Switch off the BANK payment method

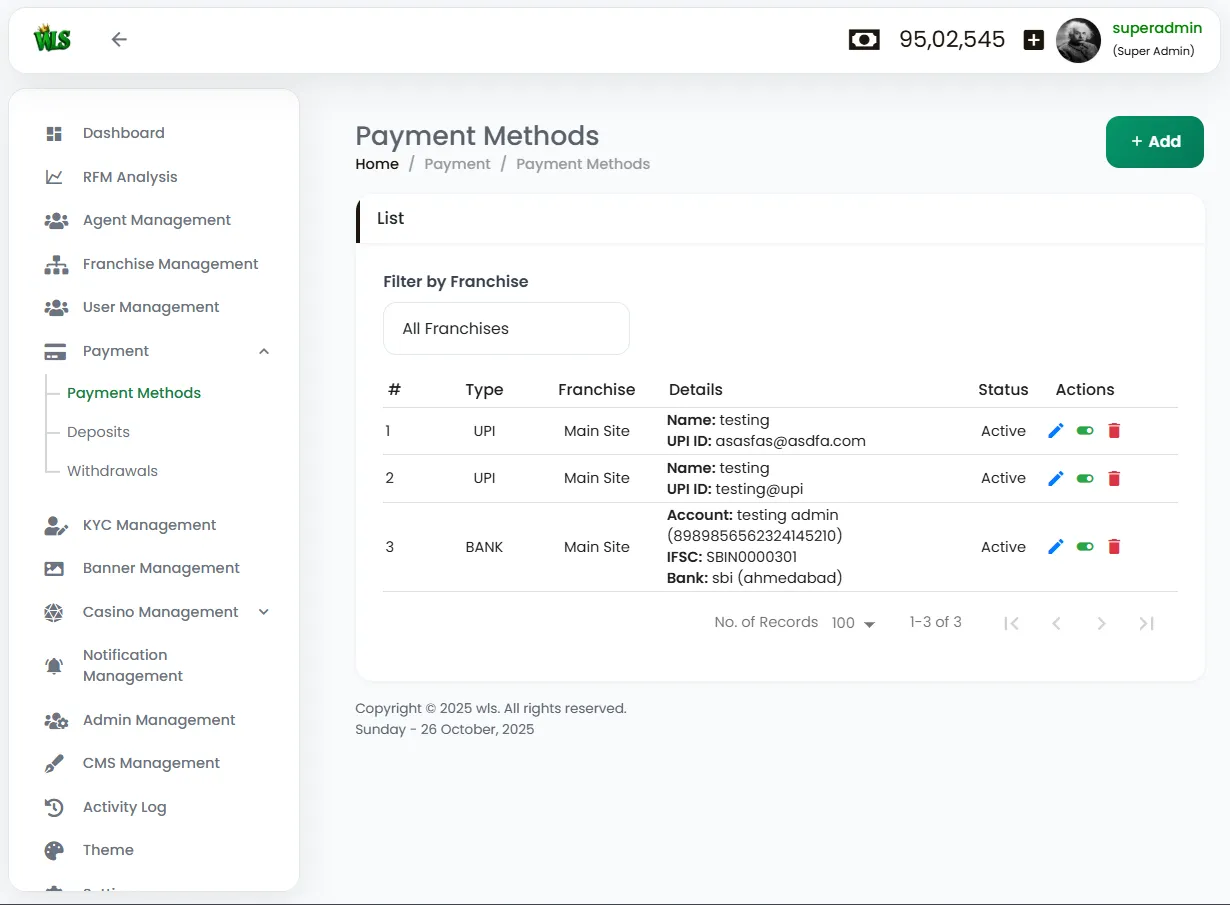click(1085, 547)
